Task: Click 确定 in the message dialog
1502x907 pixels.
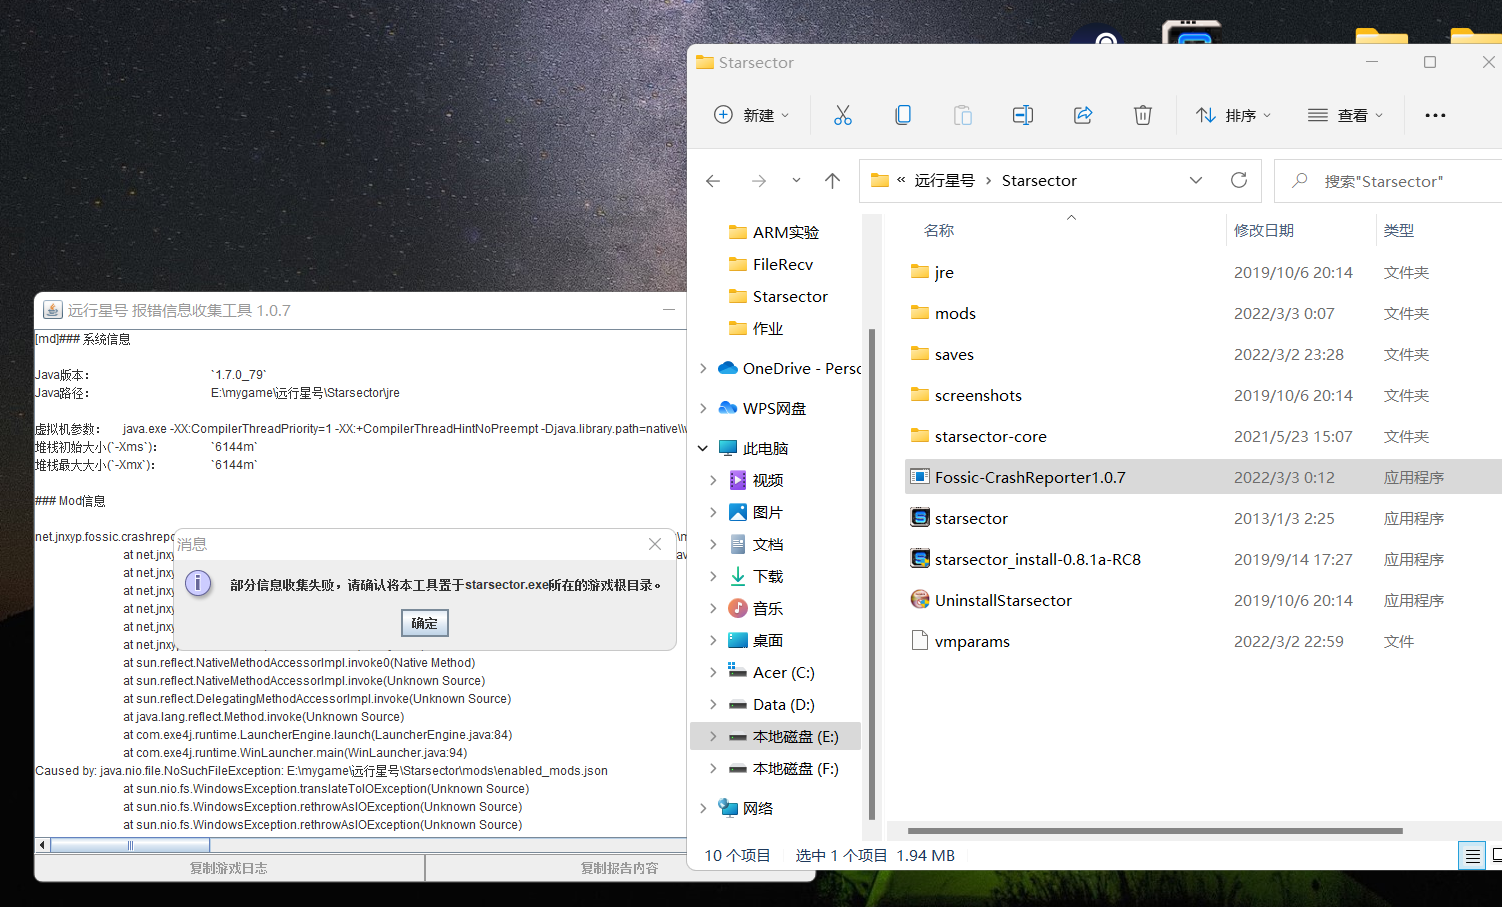Action: pos(424,623)
